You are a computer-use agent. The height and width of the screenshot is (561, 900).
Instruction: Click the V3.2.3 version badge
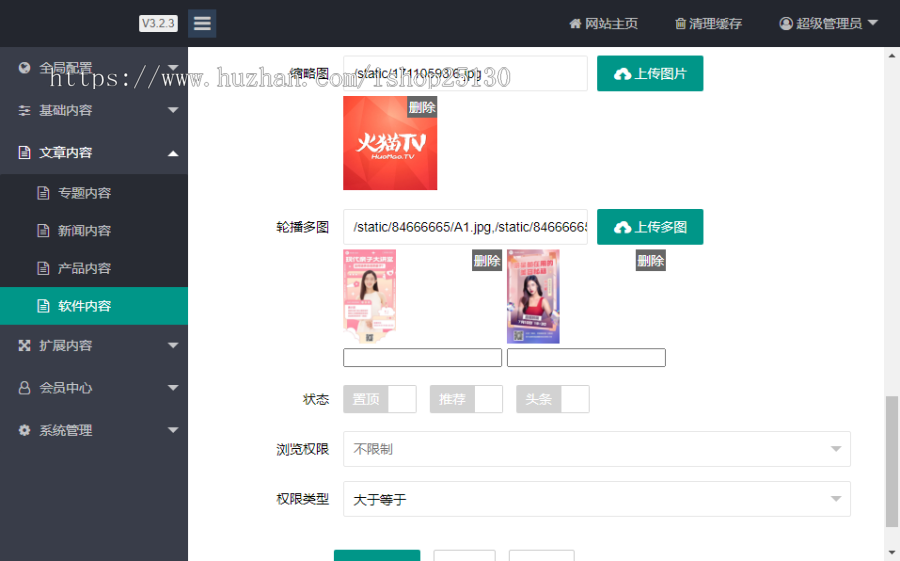[x=158, y=24]
